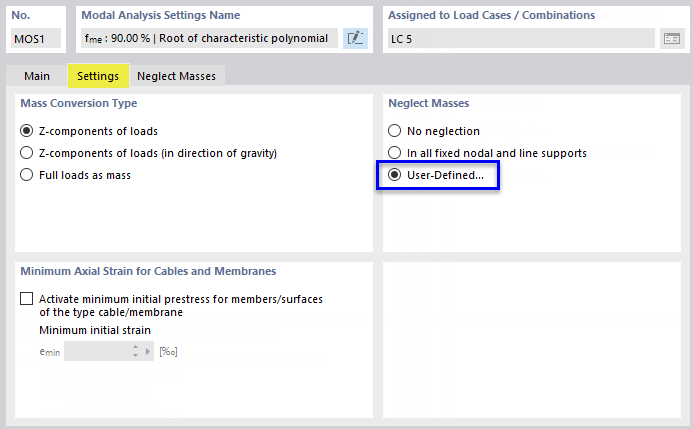
Task: Switch to the Main tab
Action: [37, 76]
